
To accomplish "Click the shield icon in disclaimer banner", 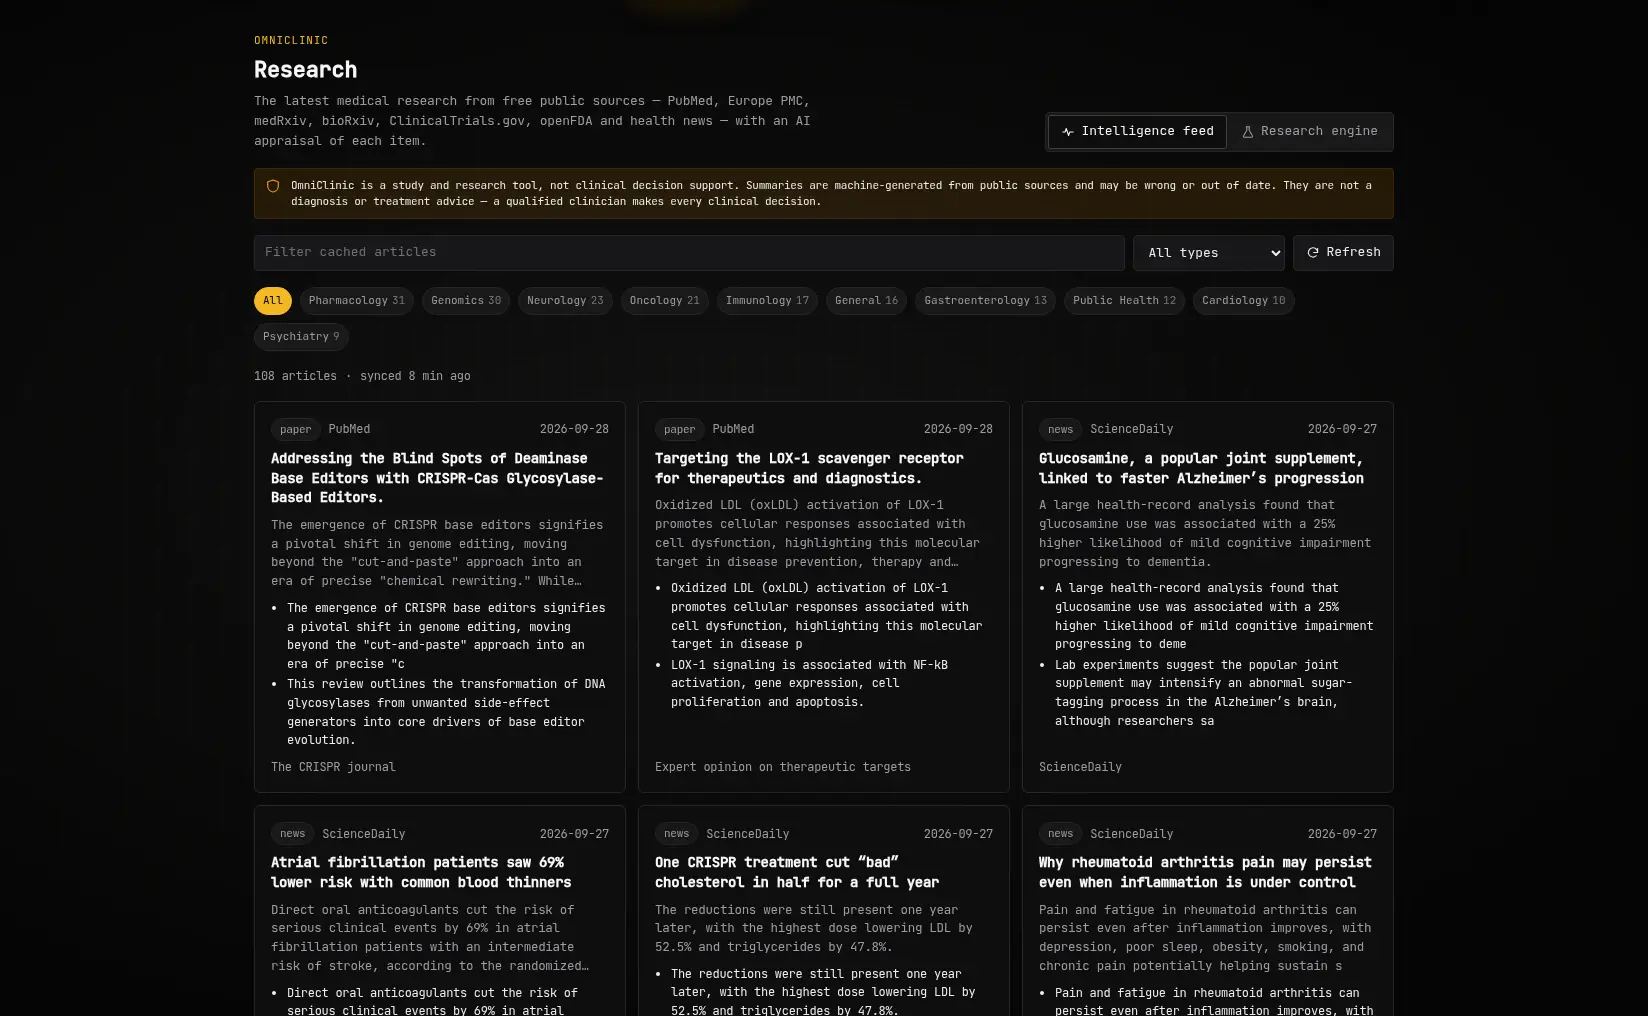I will (x=273, y=186).
